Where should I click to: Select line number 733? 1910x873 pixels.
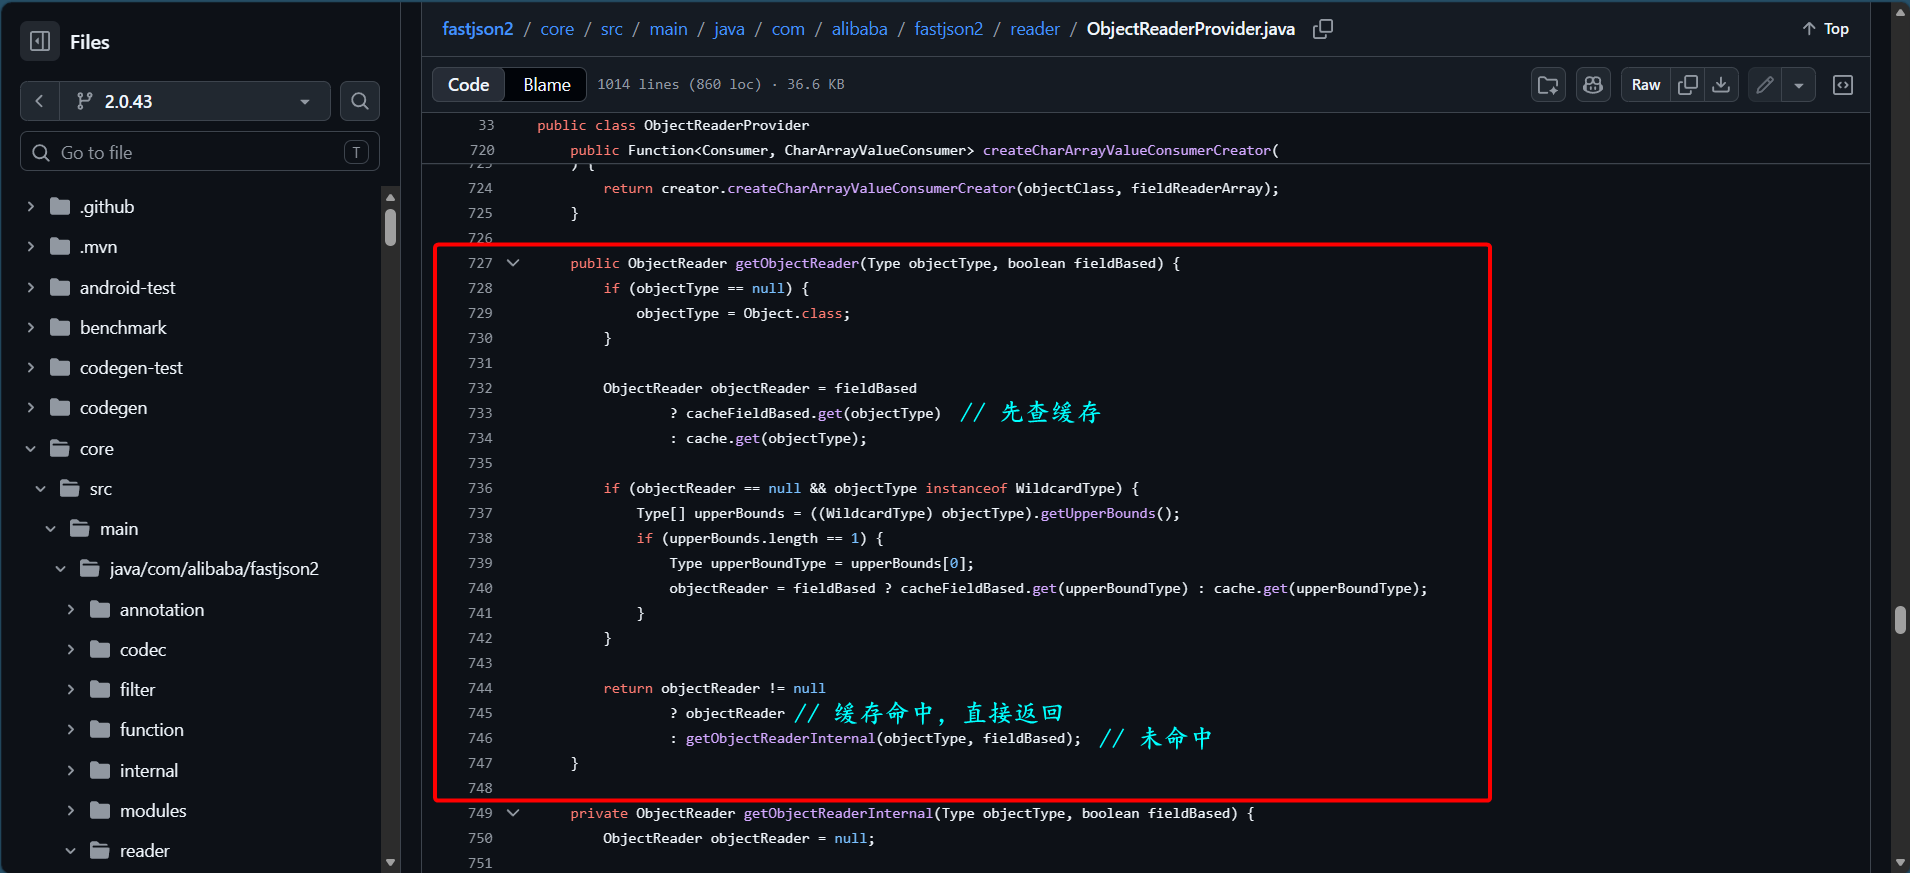(x=480, y=413)
